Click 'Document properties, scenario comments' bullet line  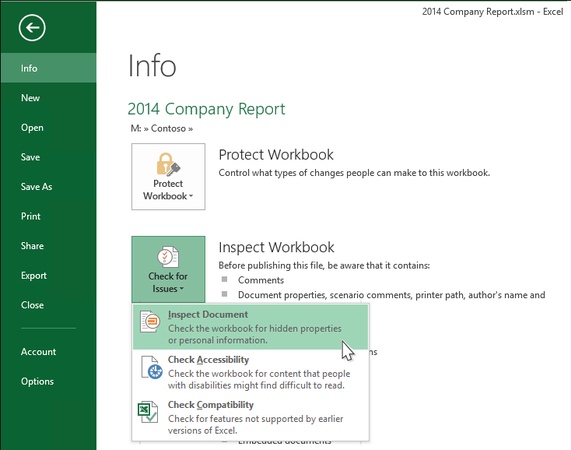(x=391, y=295)
